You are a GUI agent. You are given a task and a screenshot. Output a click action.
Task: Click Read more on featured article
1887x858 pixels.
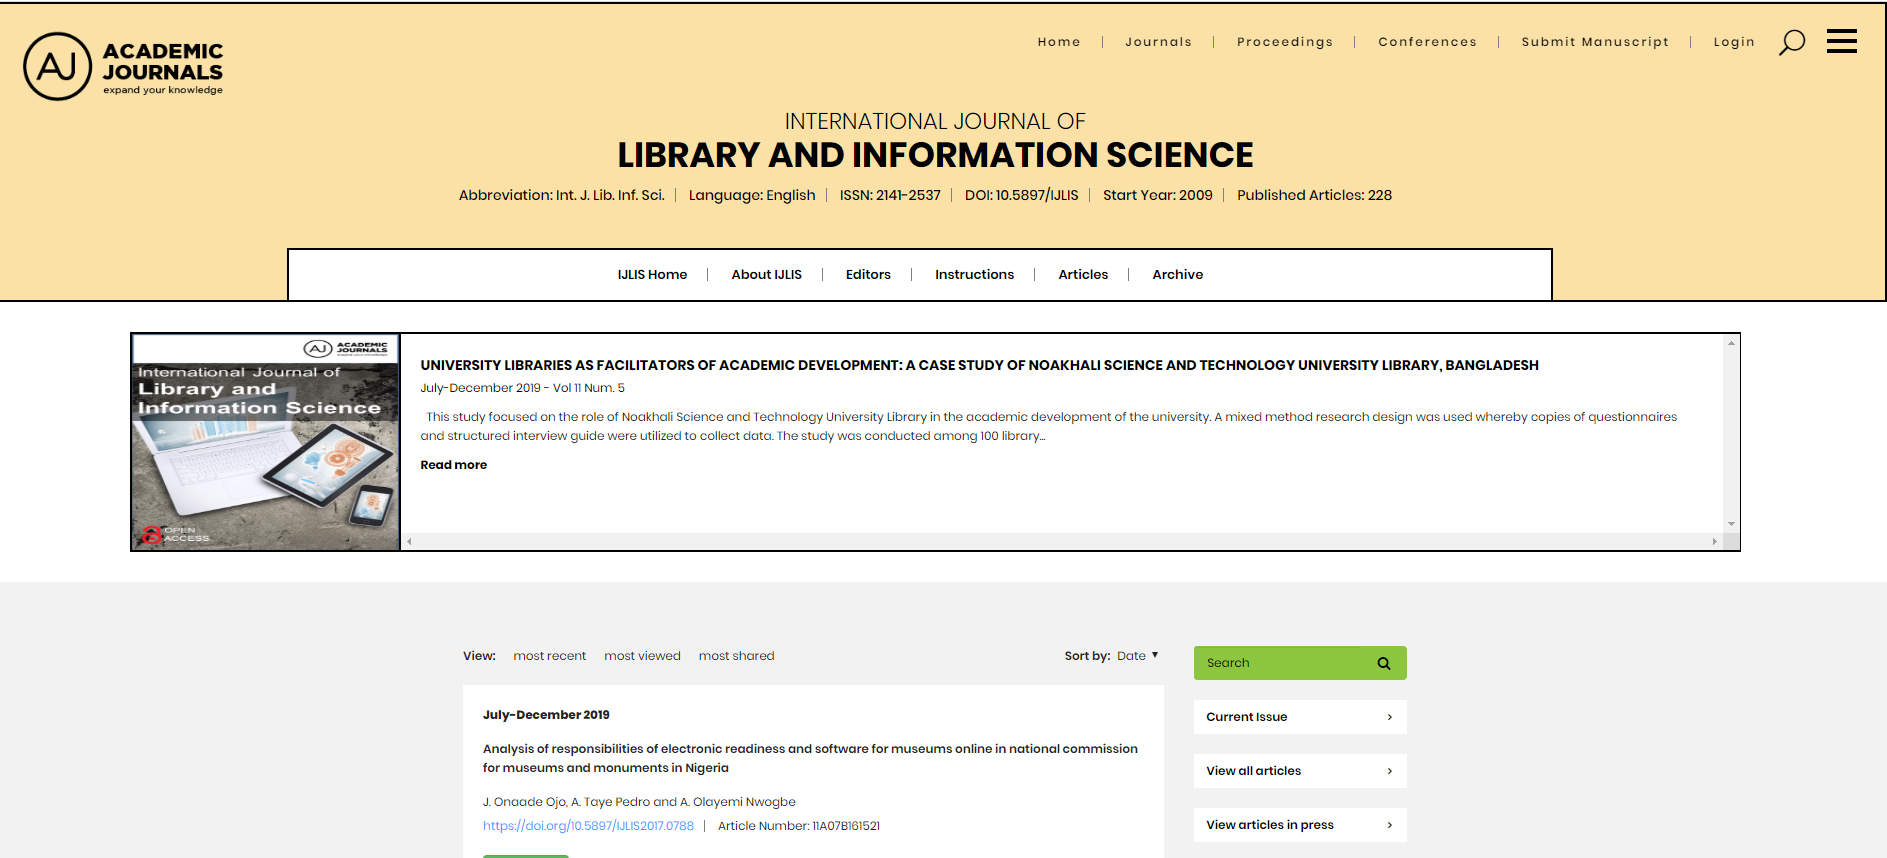(x=453, y=465)
